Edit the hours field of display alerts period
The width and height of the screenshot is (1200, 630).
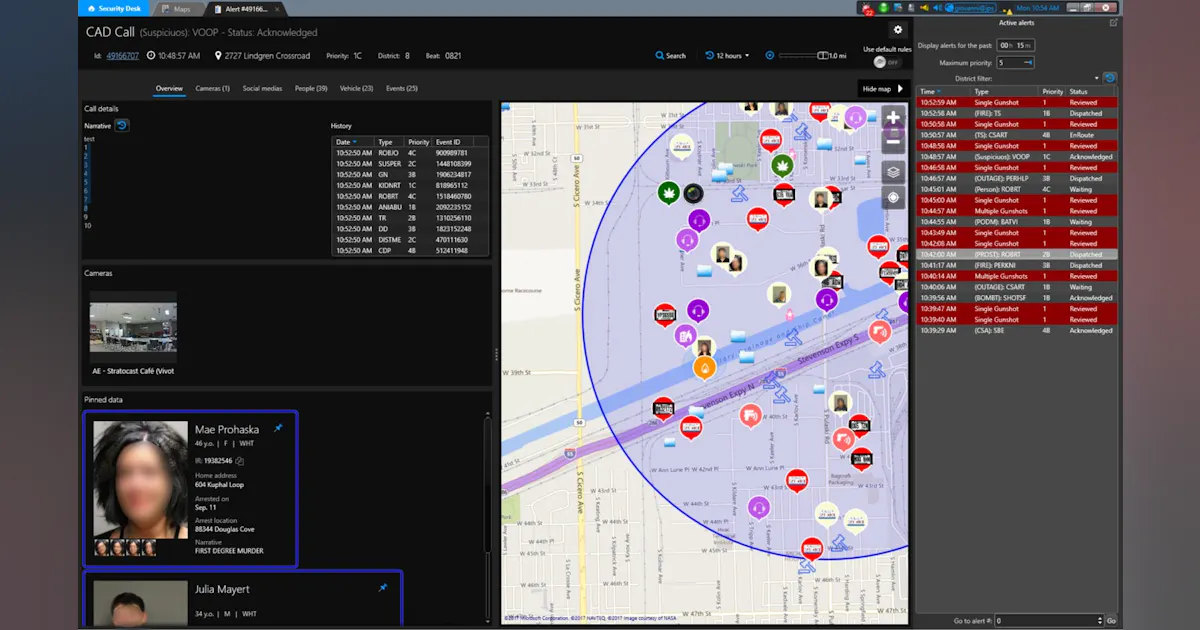1005,46
